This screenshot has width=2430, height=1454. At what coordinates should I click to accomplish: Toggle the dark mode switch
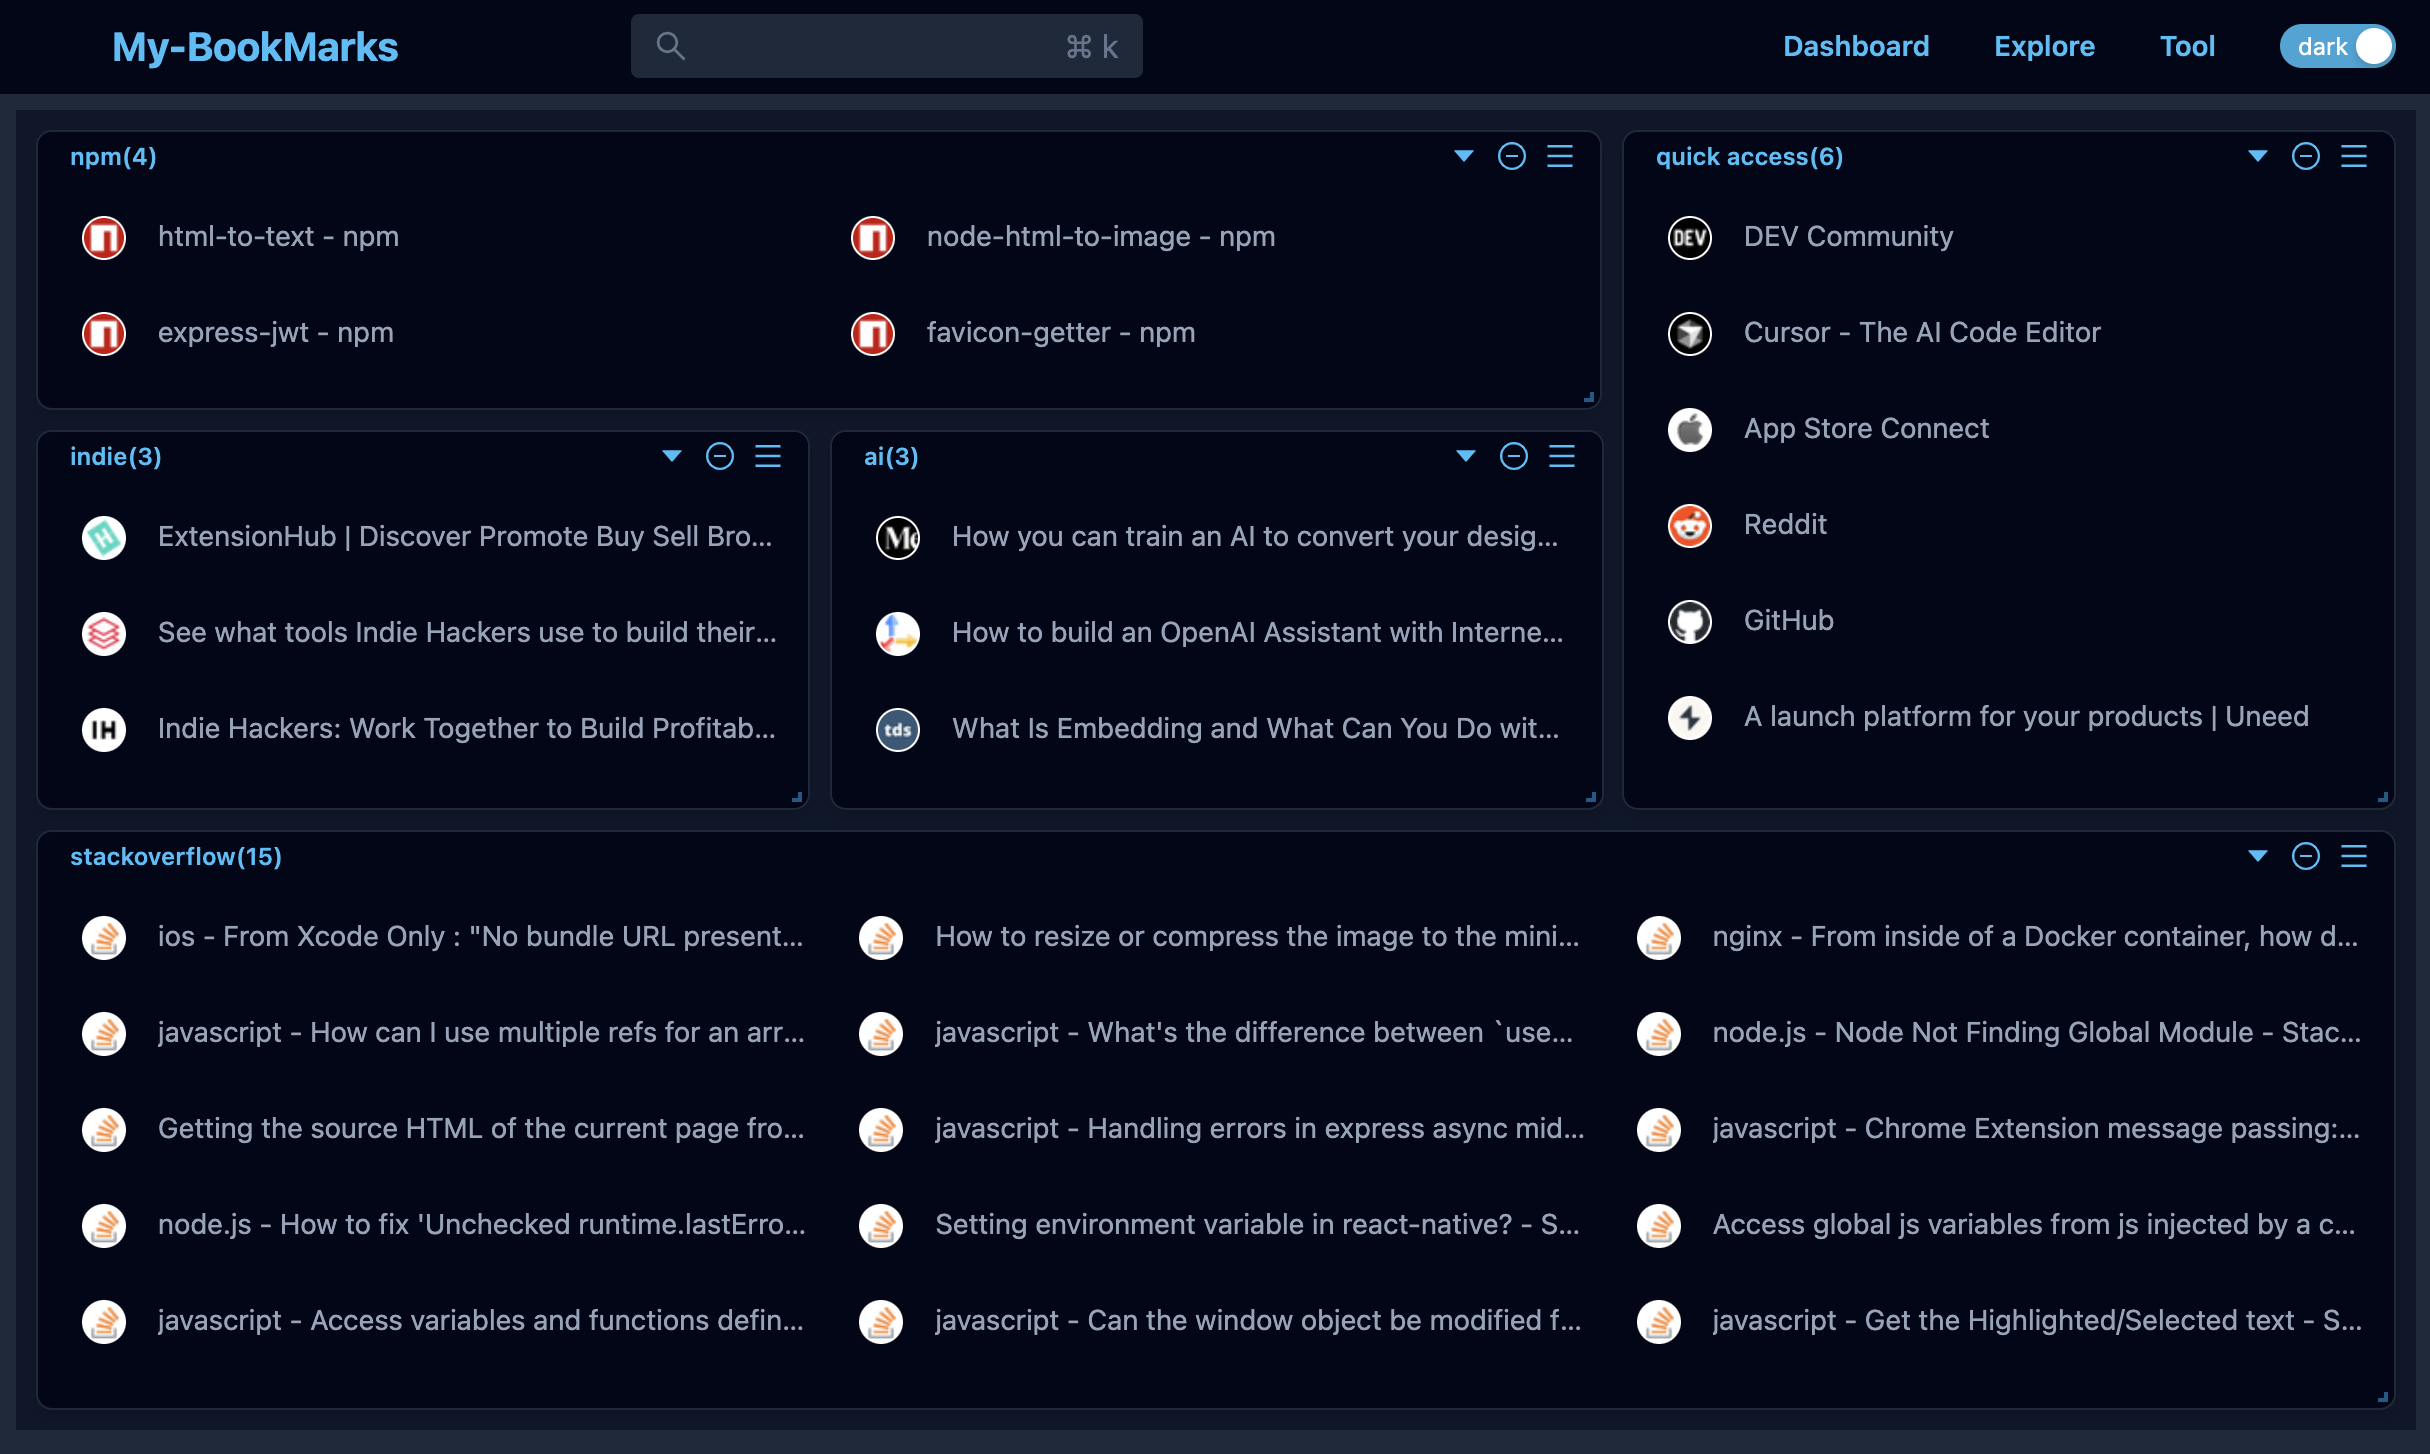[2337, 46]
